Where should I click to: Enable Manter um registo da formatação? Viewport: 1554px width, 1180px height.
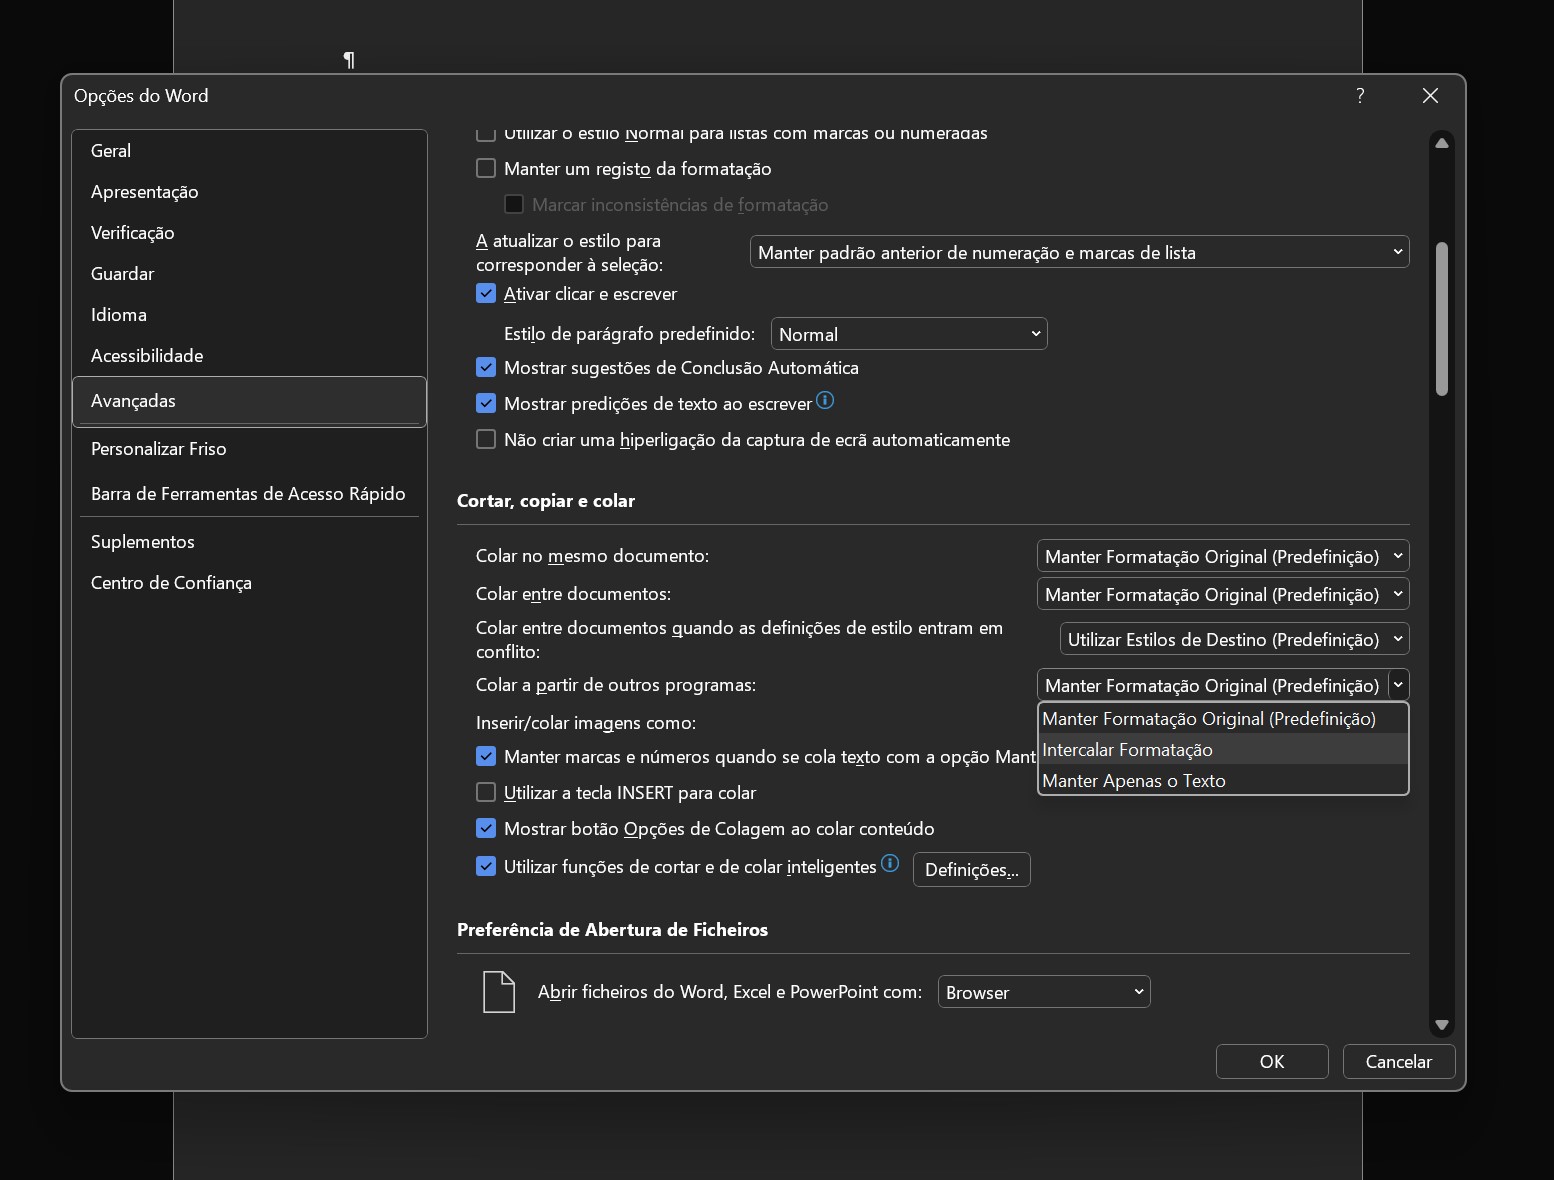pos(486,169)
